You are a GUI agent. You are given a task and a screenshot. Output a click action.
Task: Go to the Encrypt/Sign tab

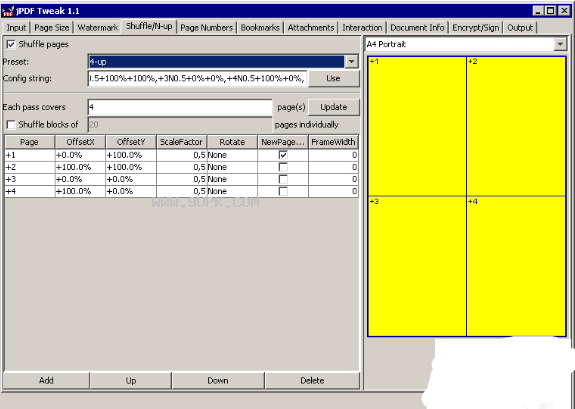click(x=476, y=28)
